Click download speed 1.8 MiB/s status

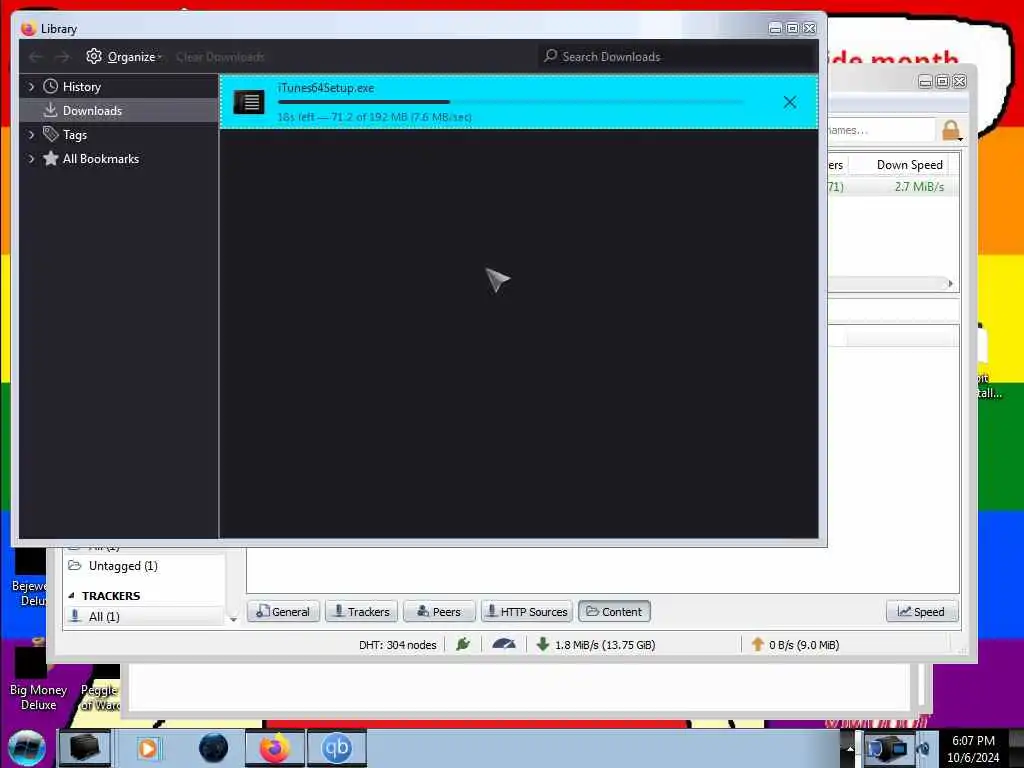[605, 645]
